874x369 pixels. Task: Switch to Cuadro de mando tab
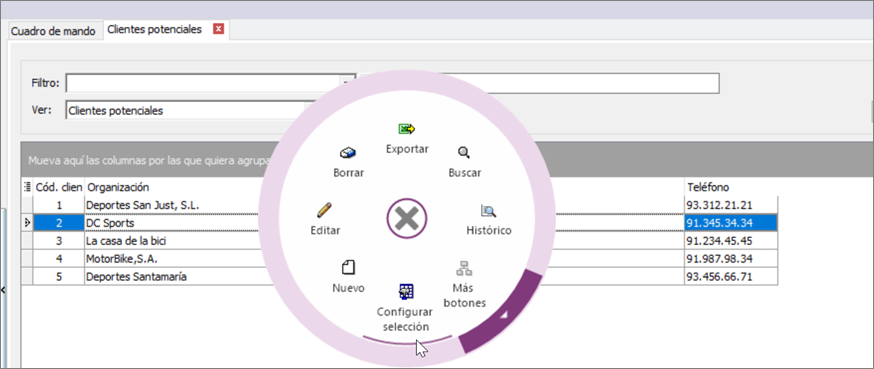pyautogui.click(x=53, y=31)
